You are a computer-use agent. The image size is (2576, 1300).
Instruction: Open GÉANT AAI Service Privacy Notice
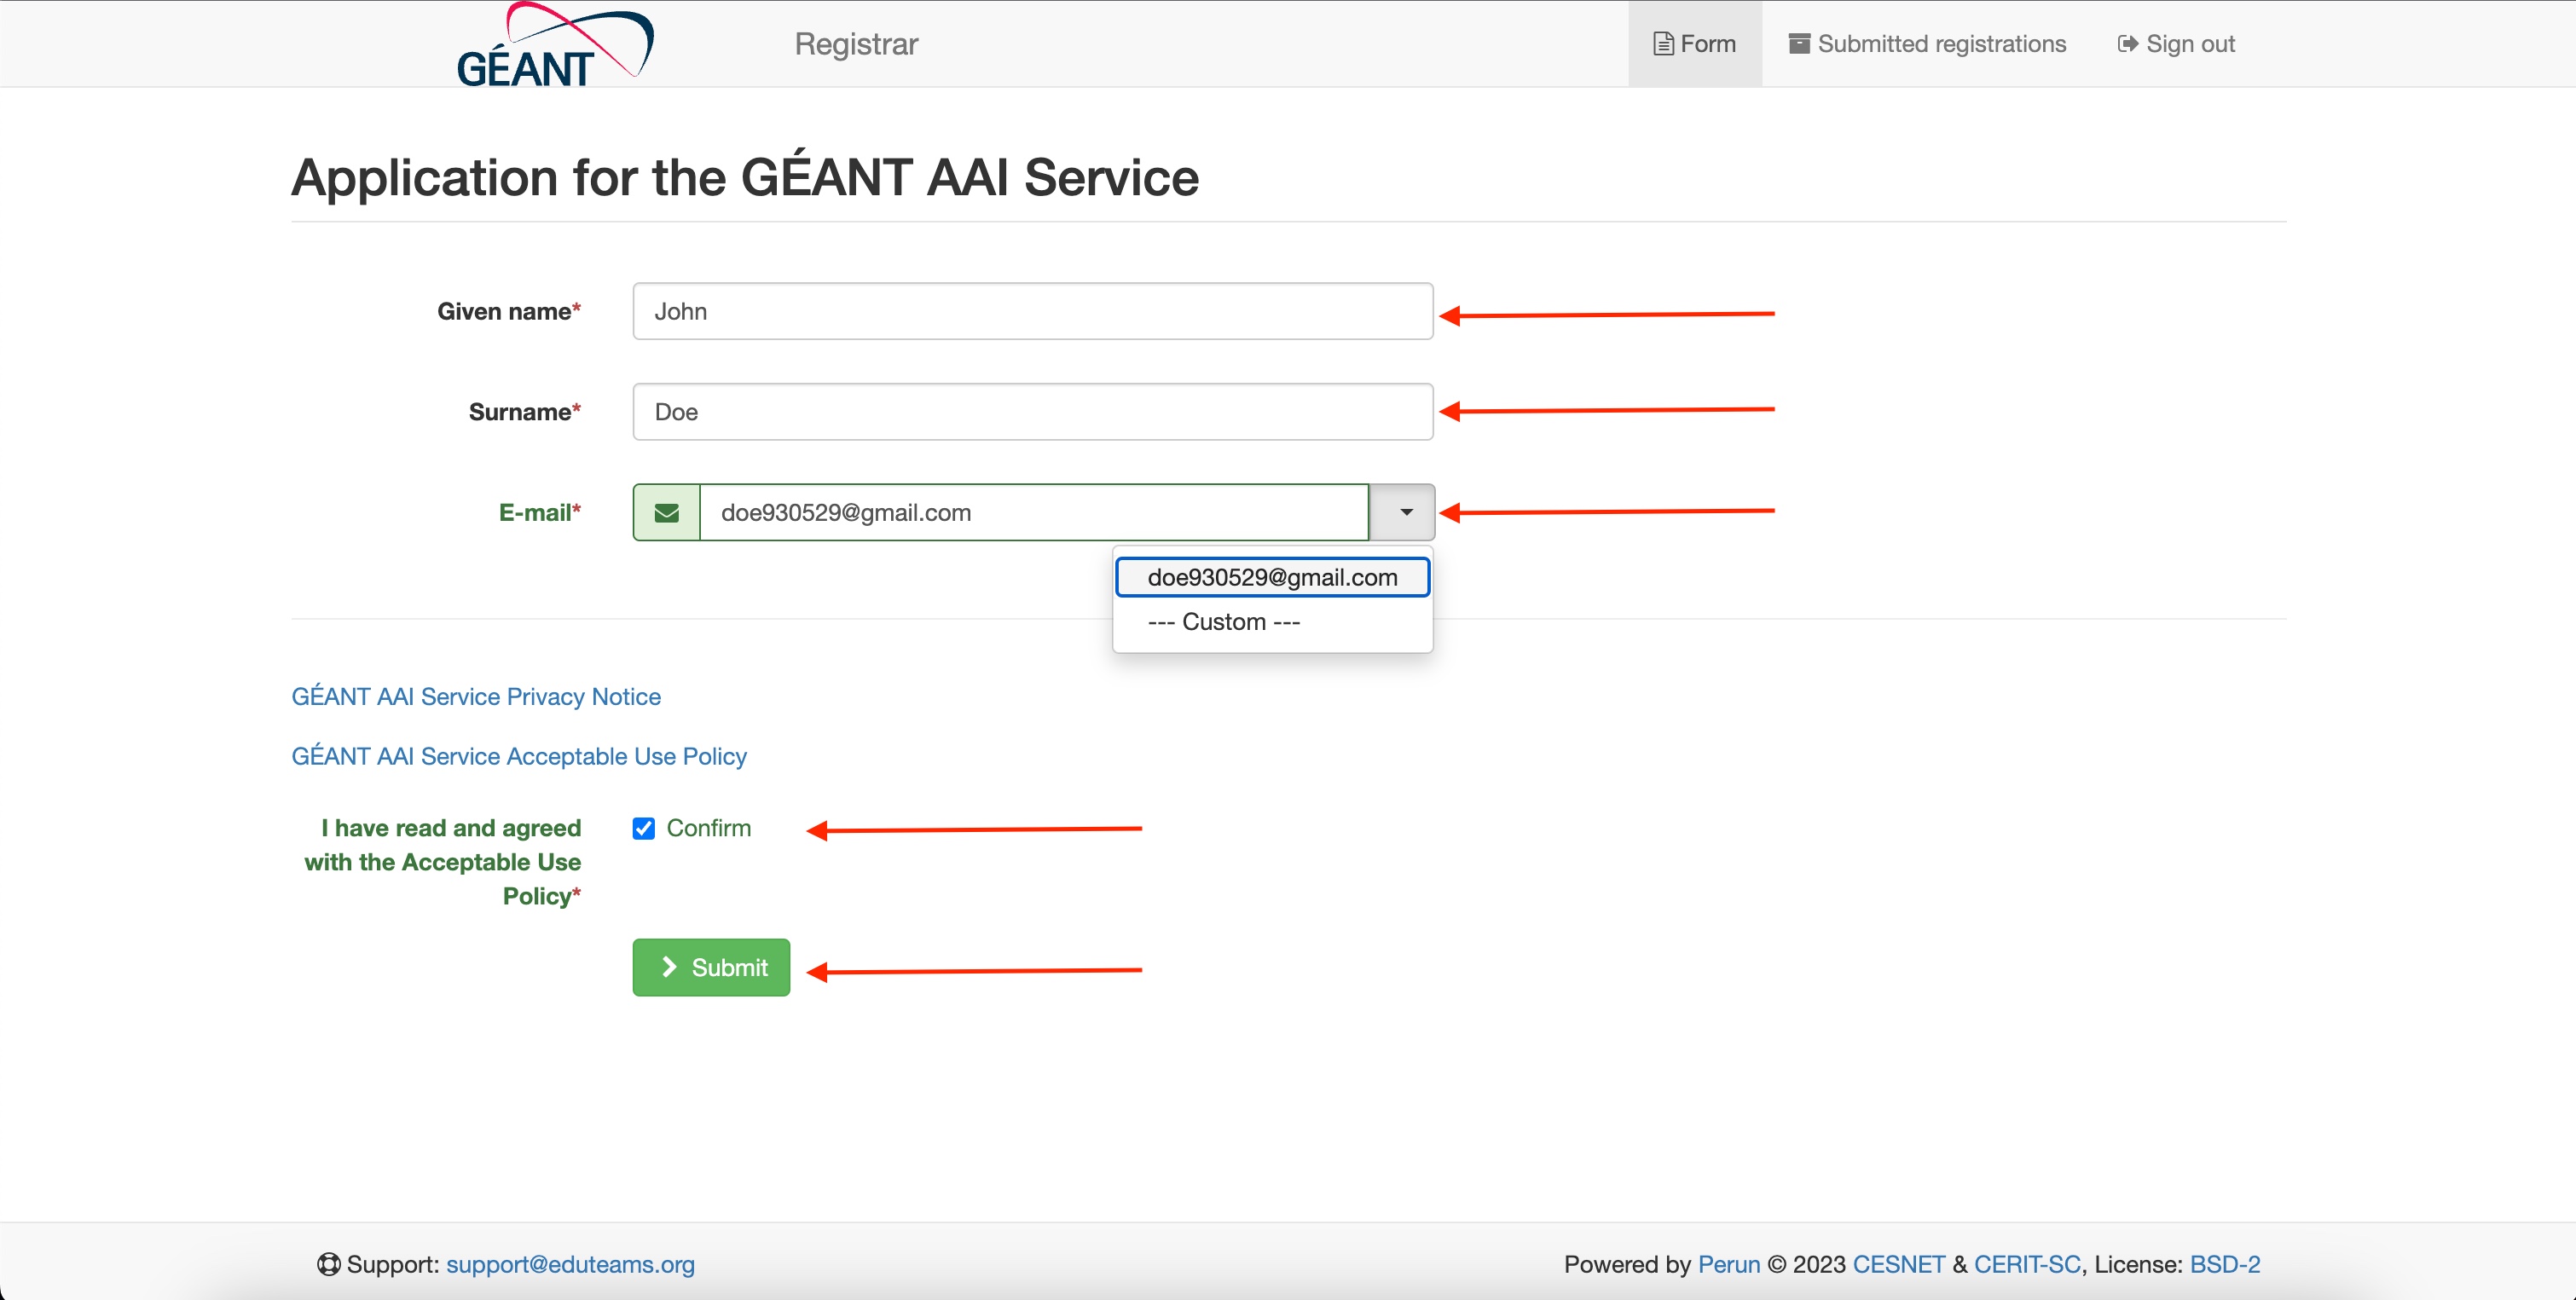click(476, 697)
